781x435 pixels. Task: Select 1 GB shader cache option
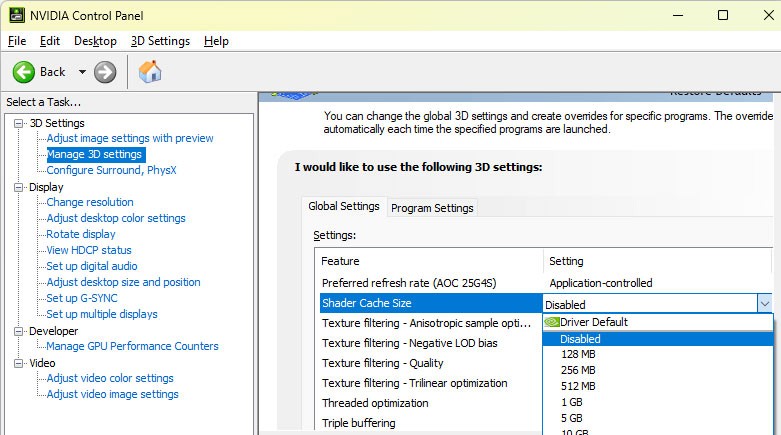pyautogui.click(x=571, y=402)
